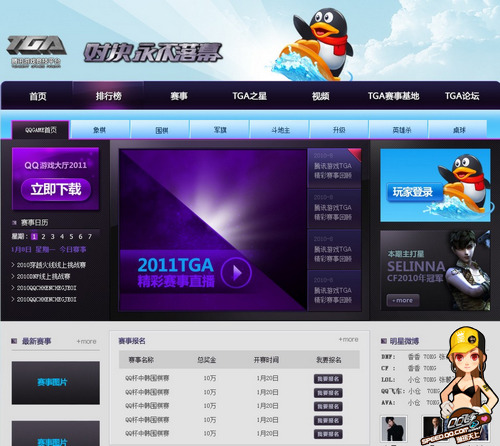
Task: Select the 军旗 tab
Action: (220, 130)
